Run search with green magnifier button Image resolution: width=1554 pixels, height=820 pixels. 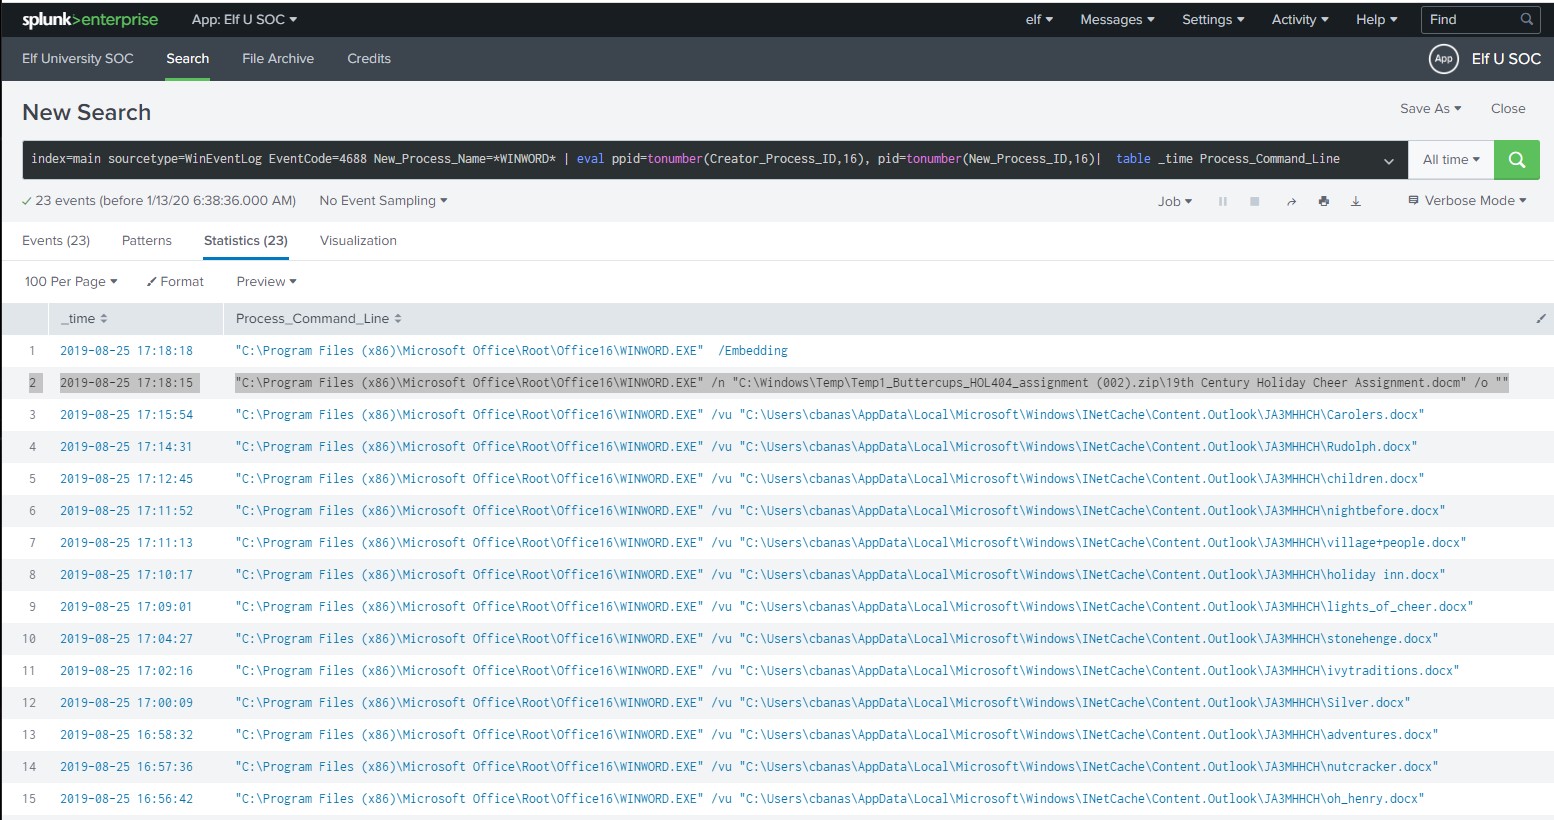click(1516, 160)
